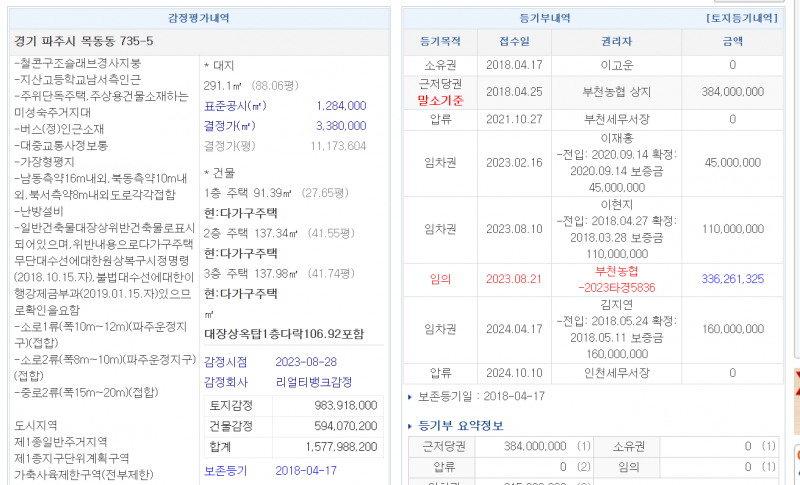Click the 보존등기 date 2018-04-17
Screen dimensions: 800x485
pyautogui.click(x=308, y=470)
